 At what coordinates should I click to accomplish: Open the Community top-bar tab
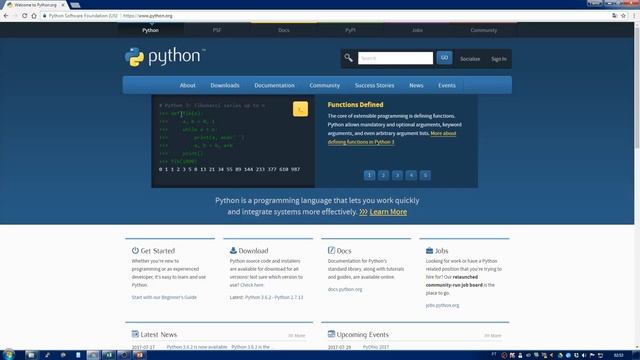[484, 30]
